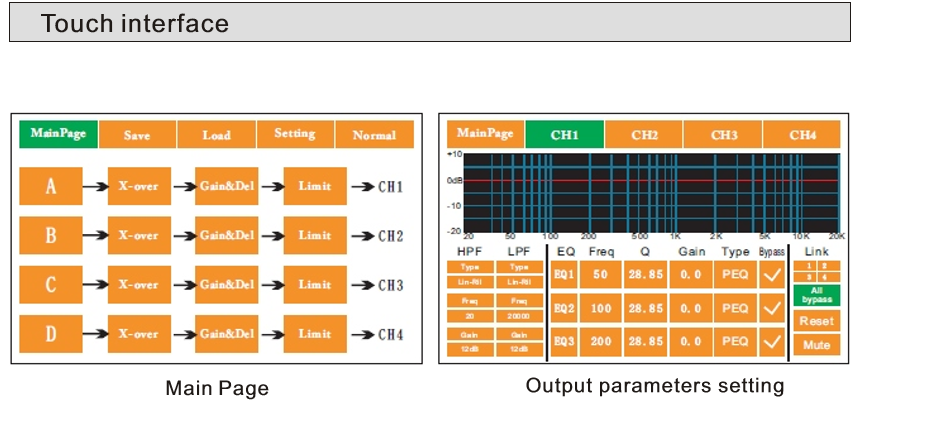Open Limit block feeding CH4
934x434 pixels.
pyautogui.click(x=315, y=333)
